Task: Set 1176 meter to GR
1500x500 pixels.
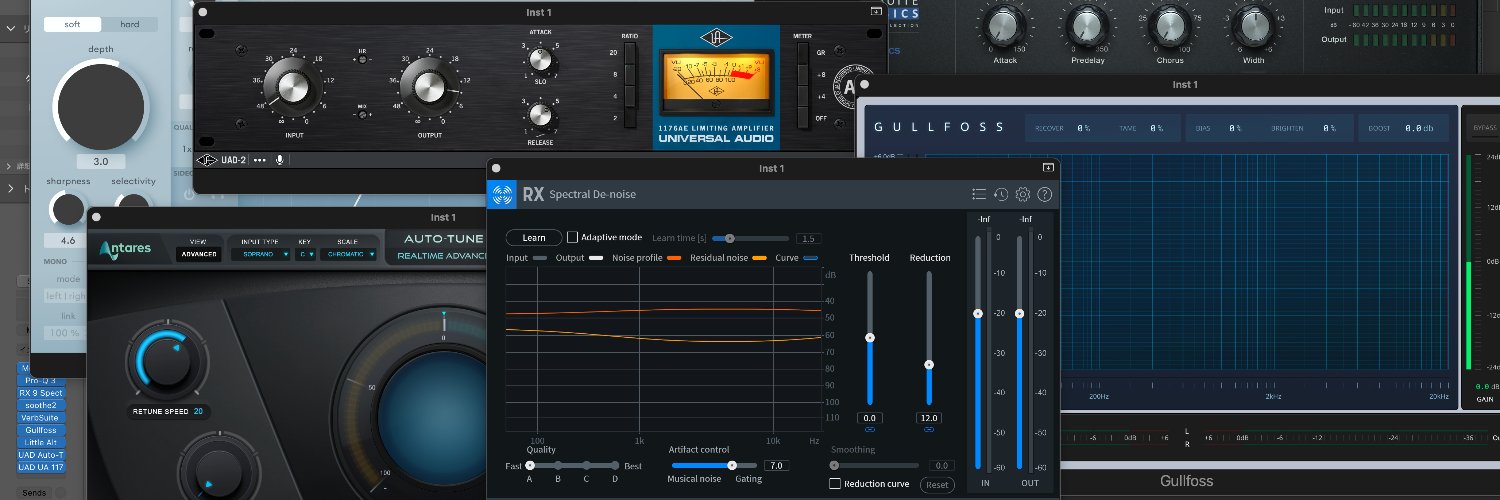Action: (x=802, y=51)
